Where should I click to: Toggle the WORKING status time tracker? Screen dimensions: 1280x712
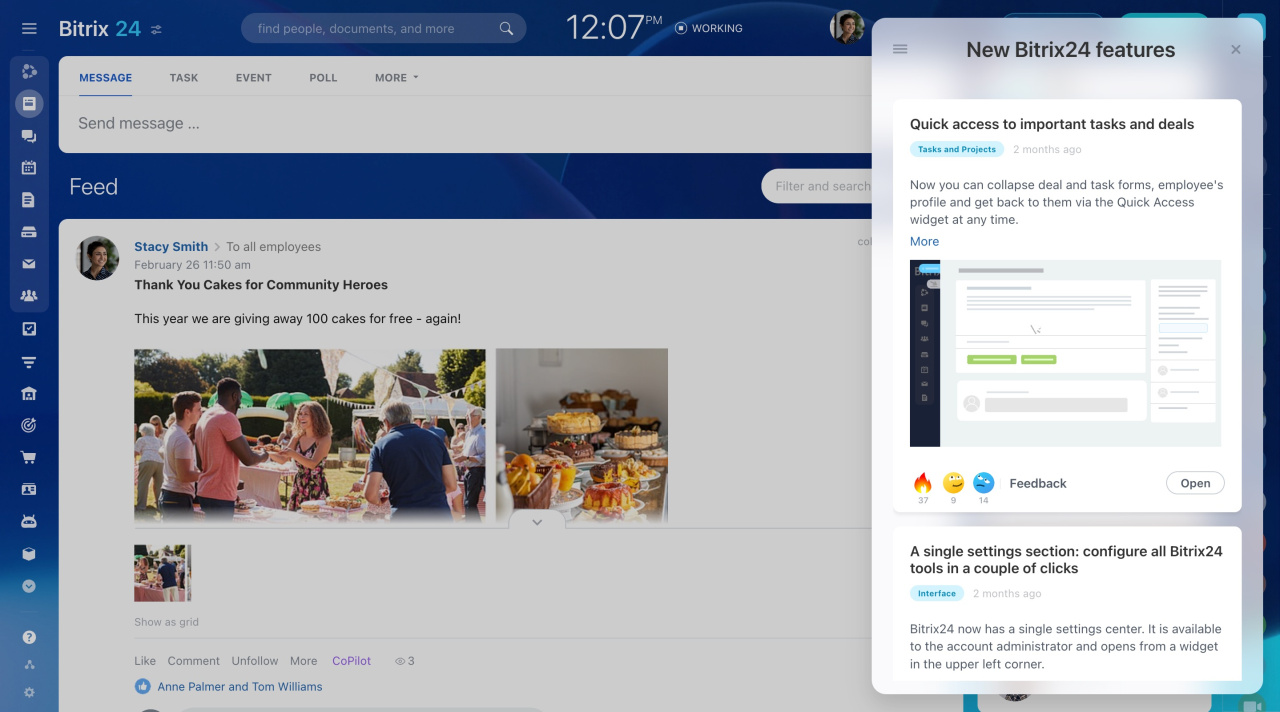(709, 28)
